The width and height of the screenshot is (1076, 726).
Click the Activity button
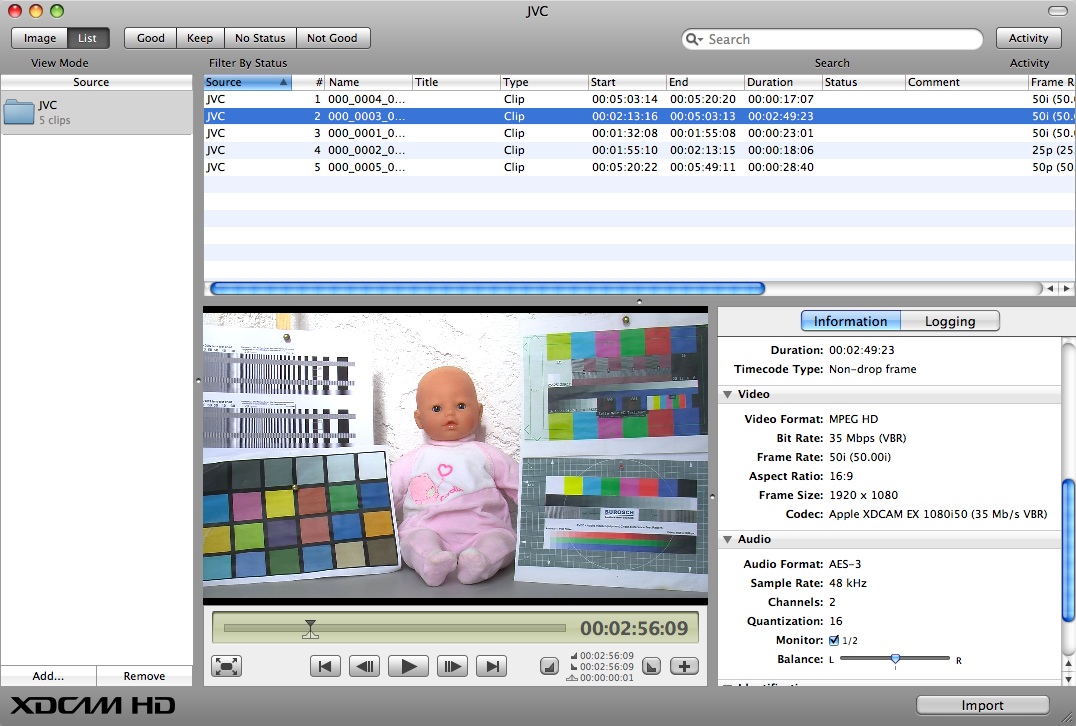coord(1028,38)
